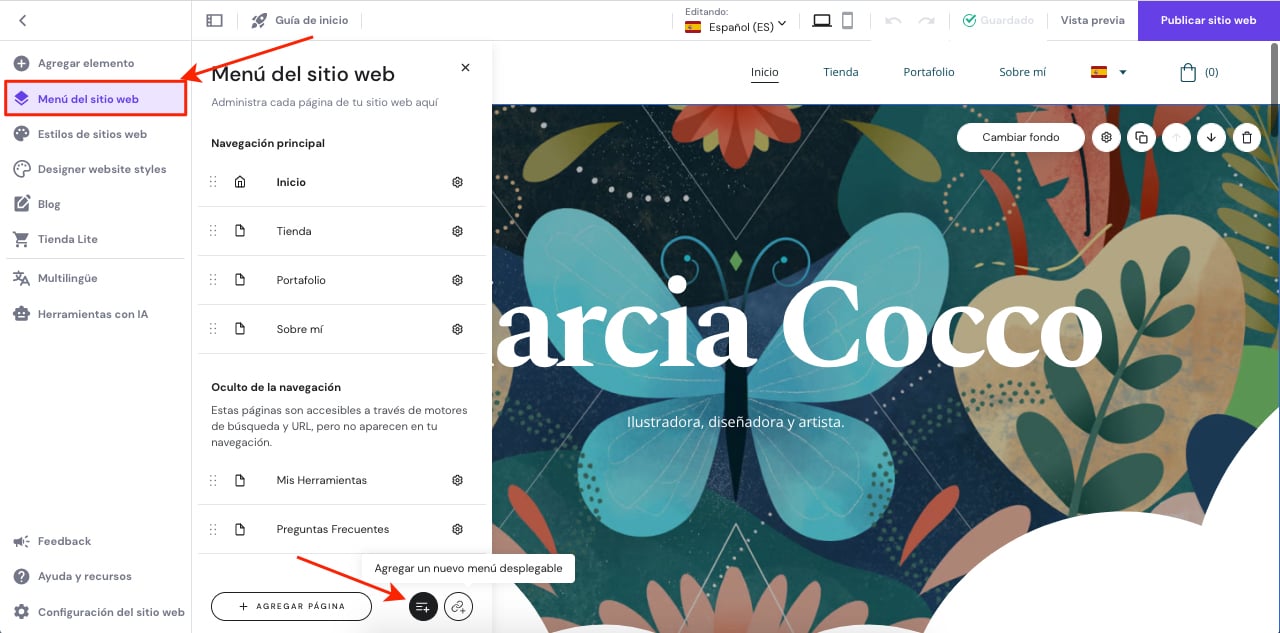Click the Publicar sitio web button

point(1208,20)
